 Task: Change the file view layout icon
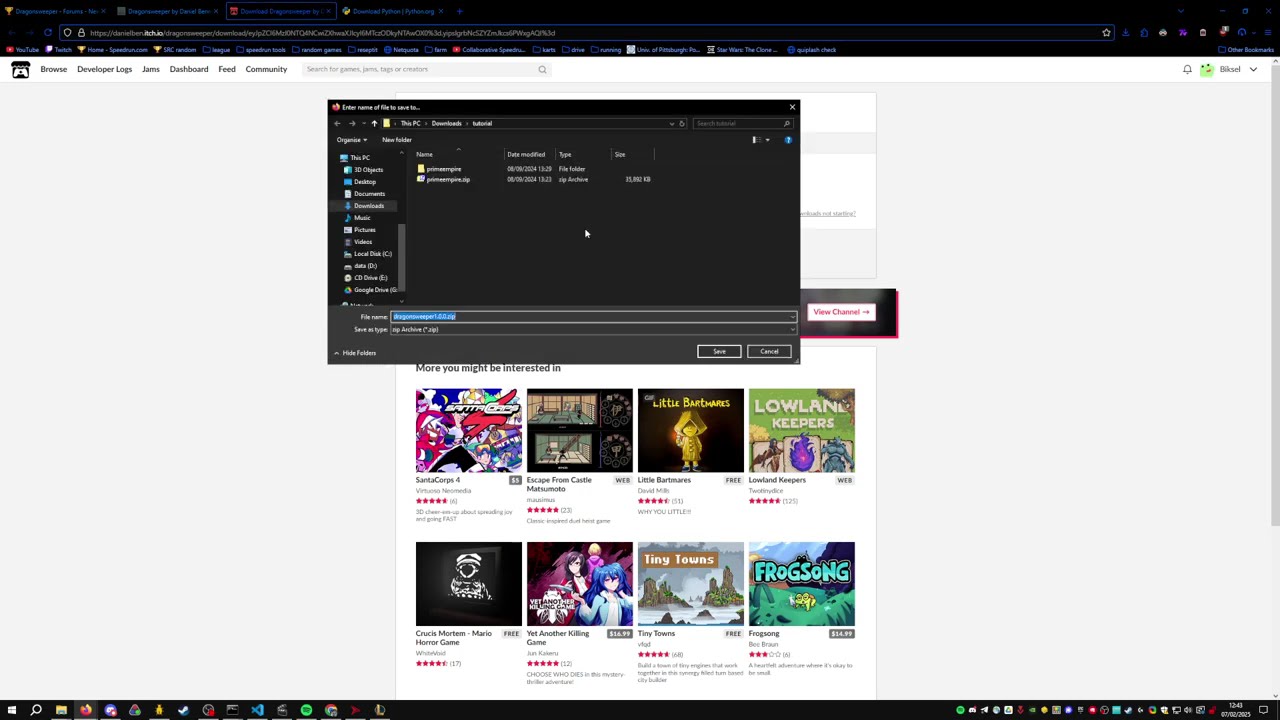point(756,140)
